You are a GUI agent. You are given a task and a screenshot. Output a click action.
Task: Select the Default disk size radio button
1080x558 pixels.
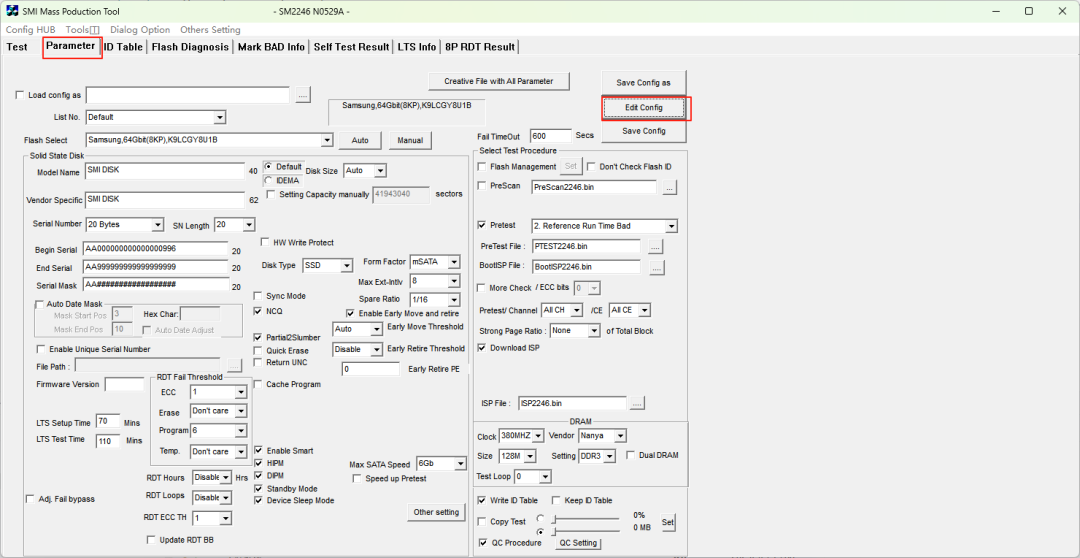269,167
